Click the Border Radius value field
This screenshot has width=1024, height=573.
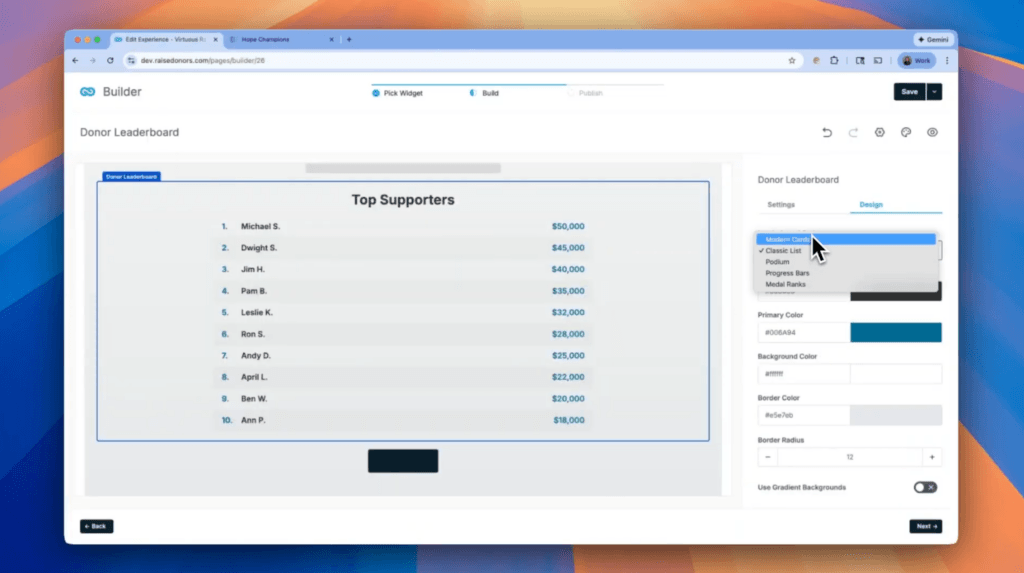point(850,457)
